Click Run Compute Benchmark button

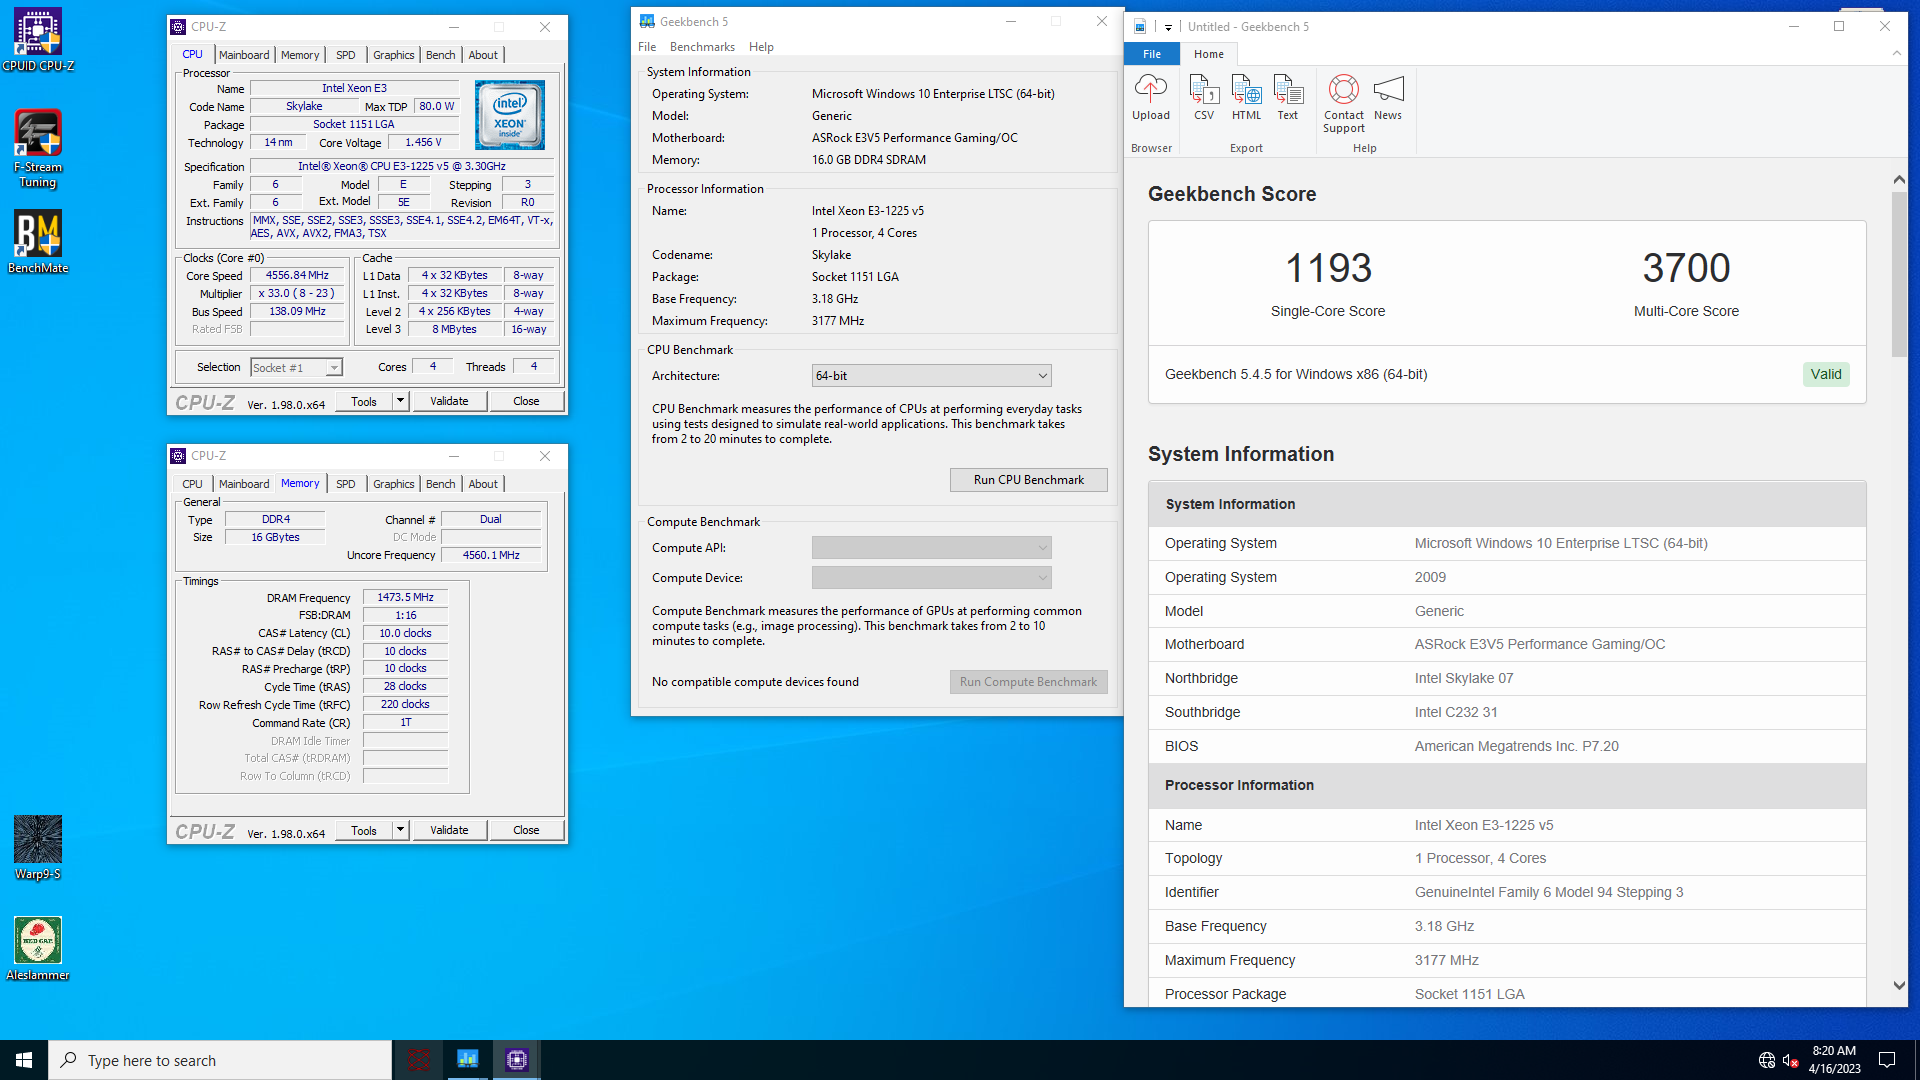[1028, 682]
